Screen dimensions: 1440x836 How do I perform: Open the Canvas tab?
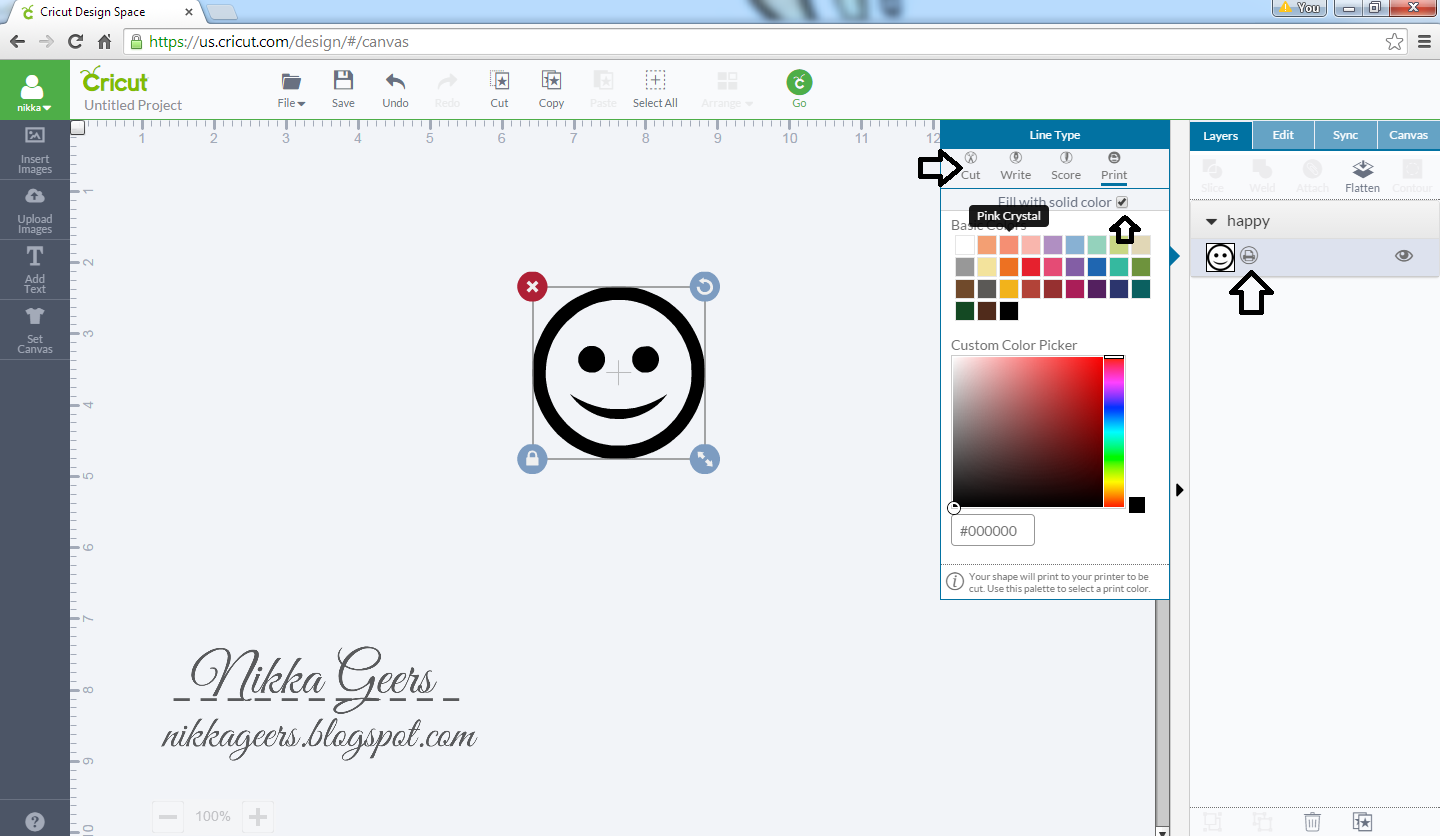pyautogui.click(x=1408, y=134)
